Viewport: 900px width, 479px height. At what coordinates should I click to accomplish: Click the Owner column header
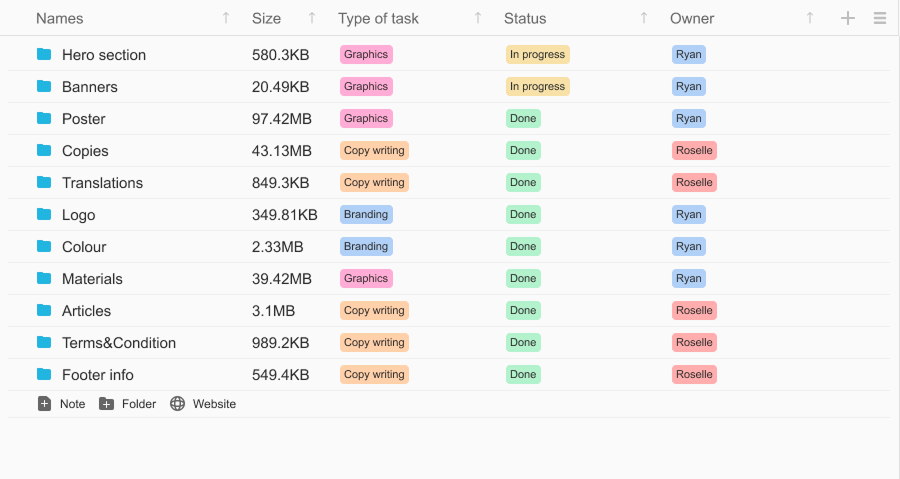pyautogui.click(x=692, y=18)
